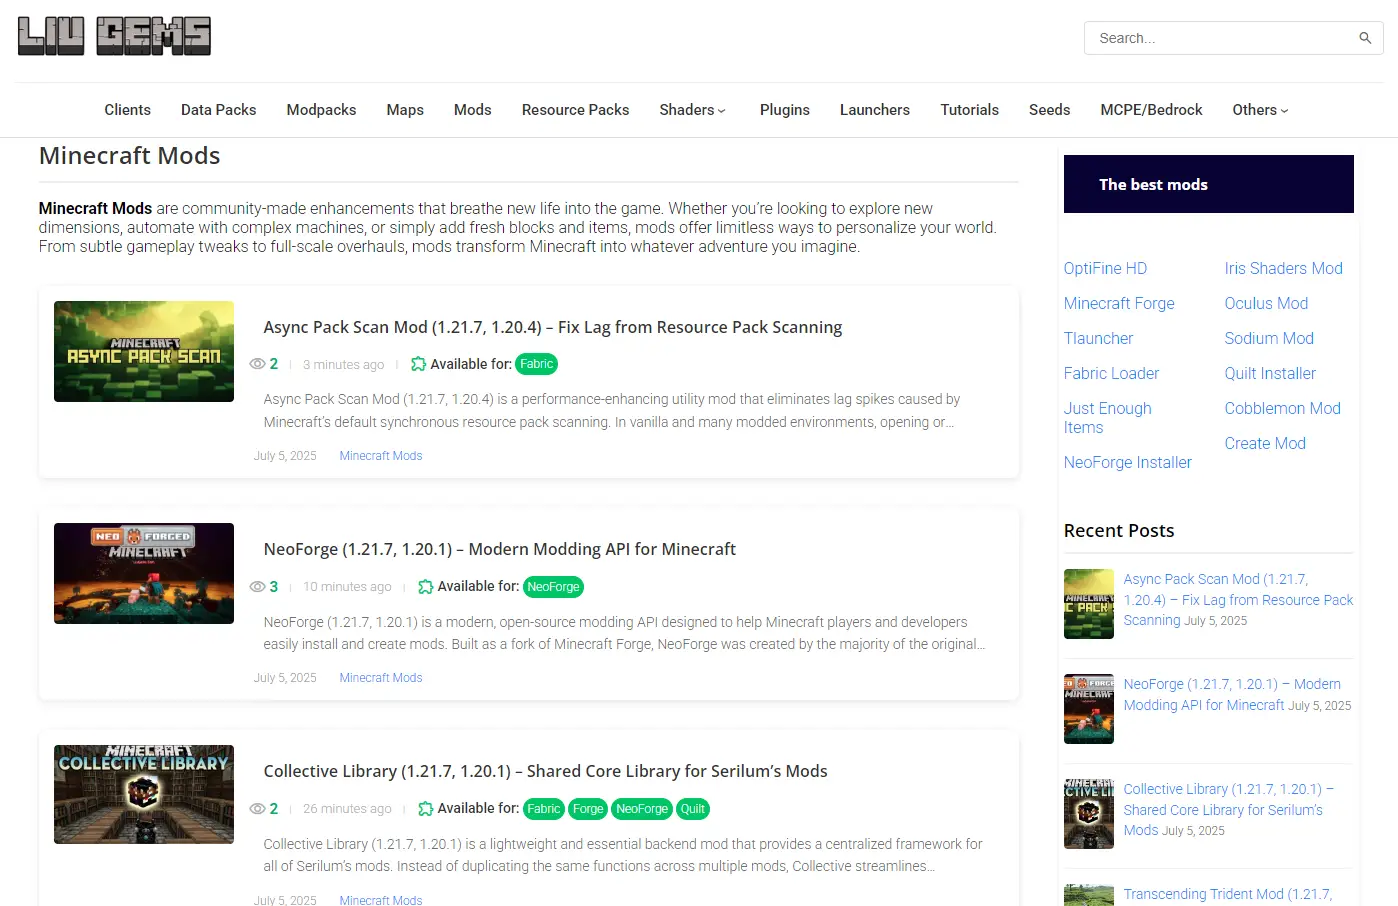1398x906 pixels.
Task: Open the Data Packs menu item
Action: click(218, 110)
